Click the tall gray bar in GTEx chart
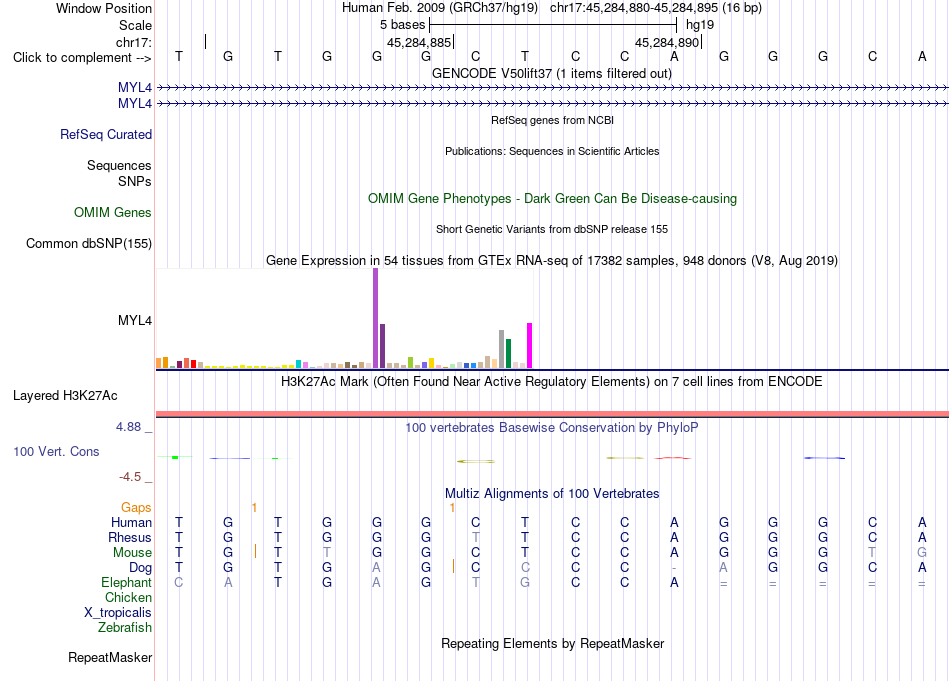950x681 pixels. tap(502, 349)
